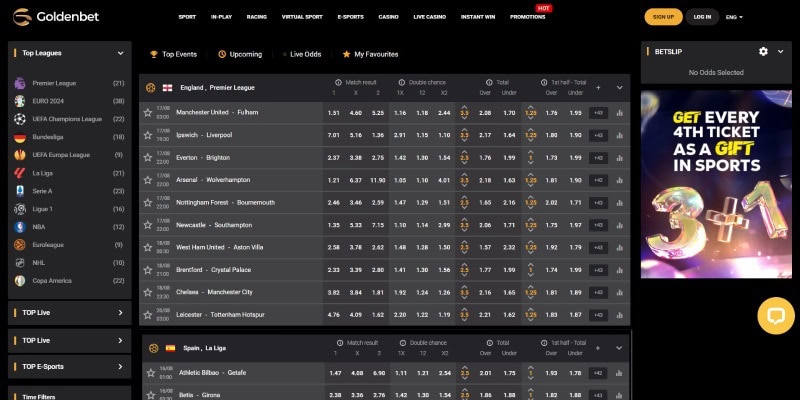Click the SIGN UP button

pos(663,17)
